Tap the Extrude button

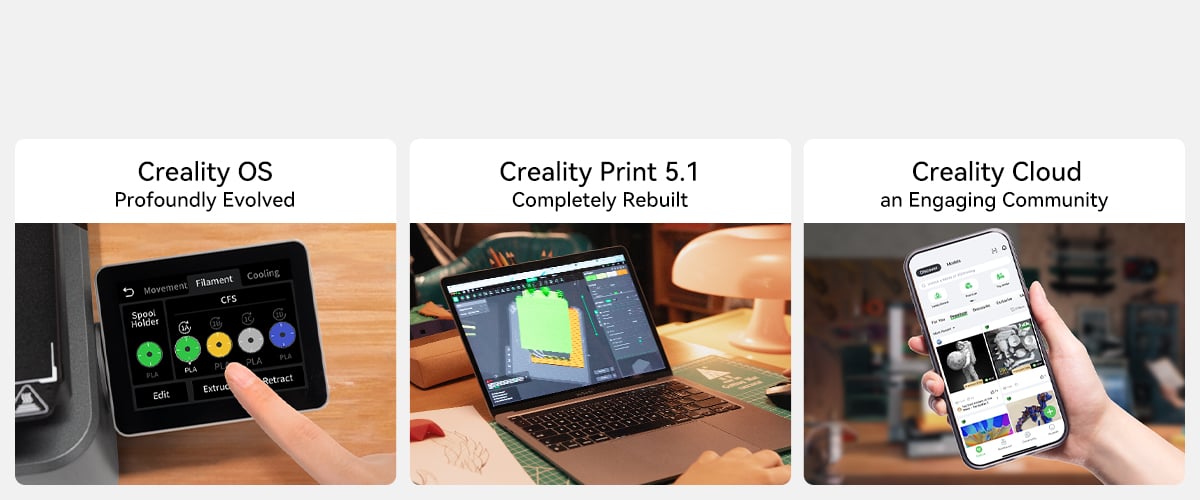pos(217,387)
